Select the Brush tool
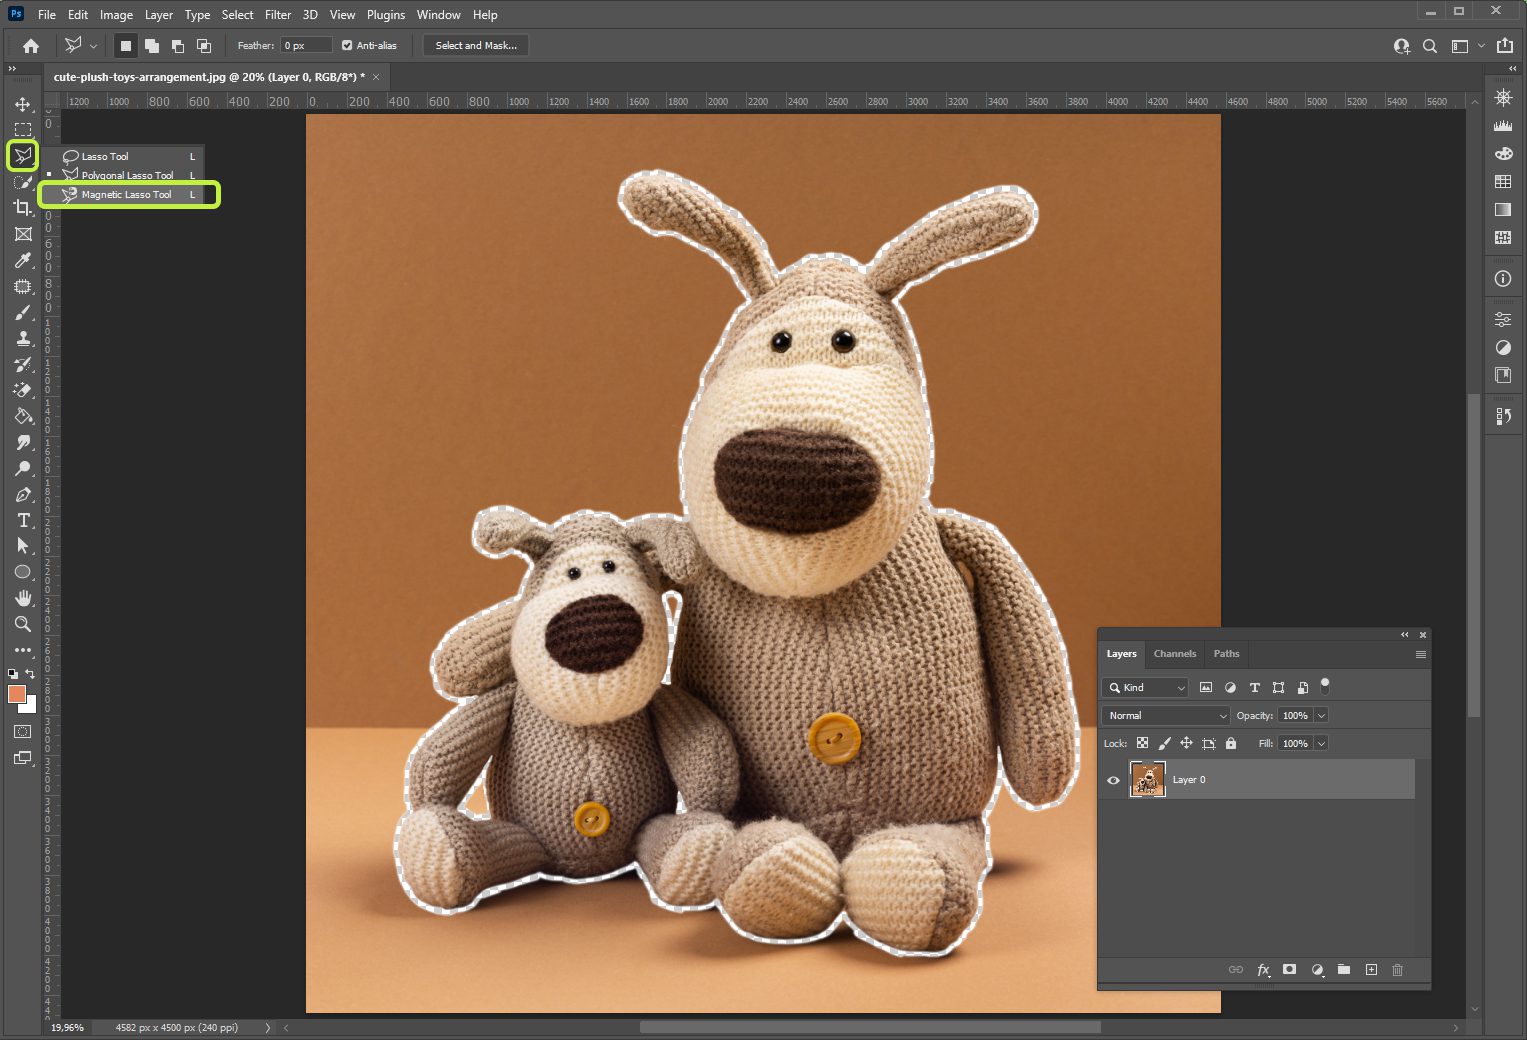Screen dimensions: 1527x1040 coord(23,313)
